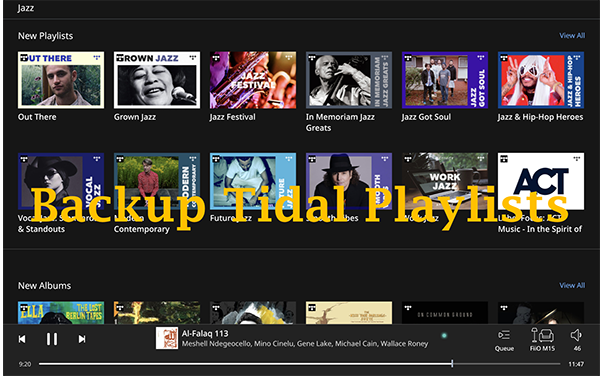
Task: Open the Grown Jazz playlist cover
Action: pos(157,80)
